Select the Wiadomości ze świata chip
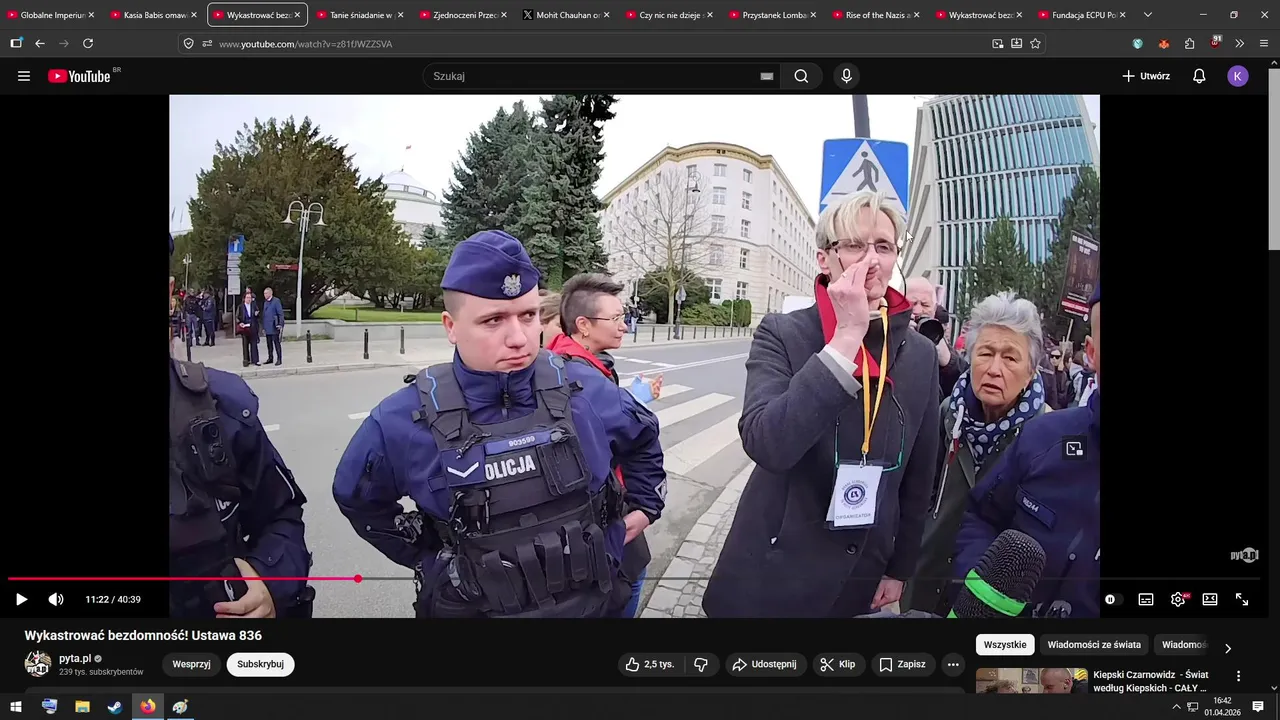The height and width of the screenshot is (720, 1280). click(1094, 645)
